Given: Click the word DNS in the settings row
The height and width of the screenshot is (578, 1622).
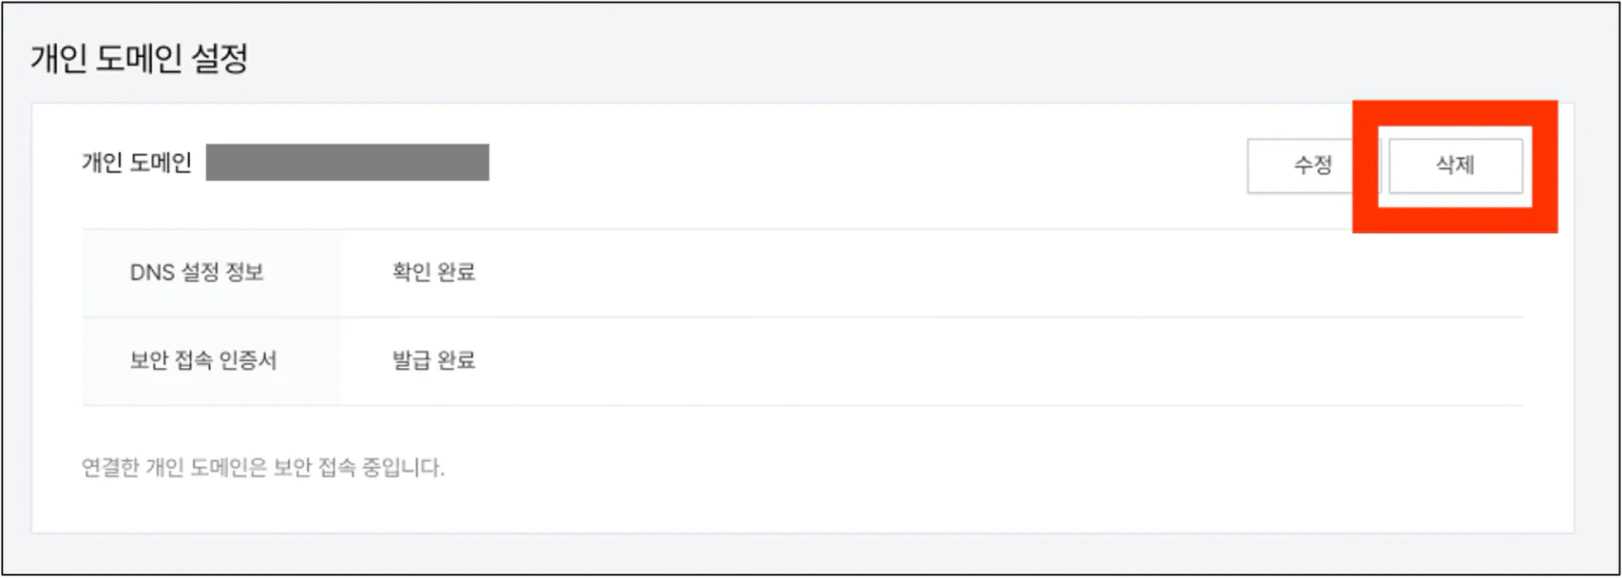Looking at the screenshot, I should tap(152, 272).
